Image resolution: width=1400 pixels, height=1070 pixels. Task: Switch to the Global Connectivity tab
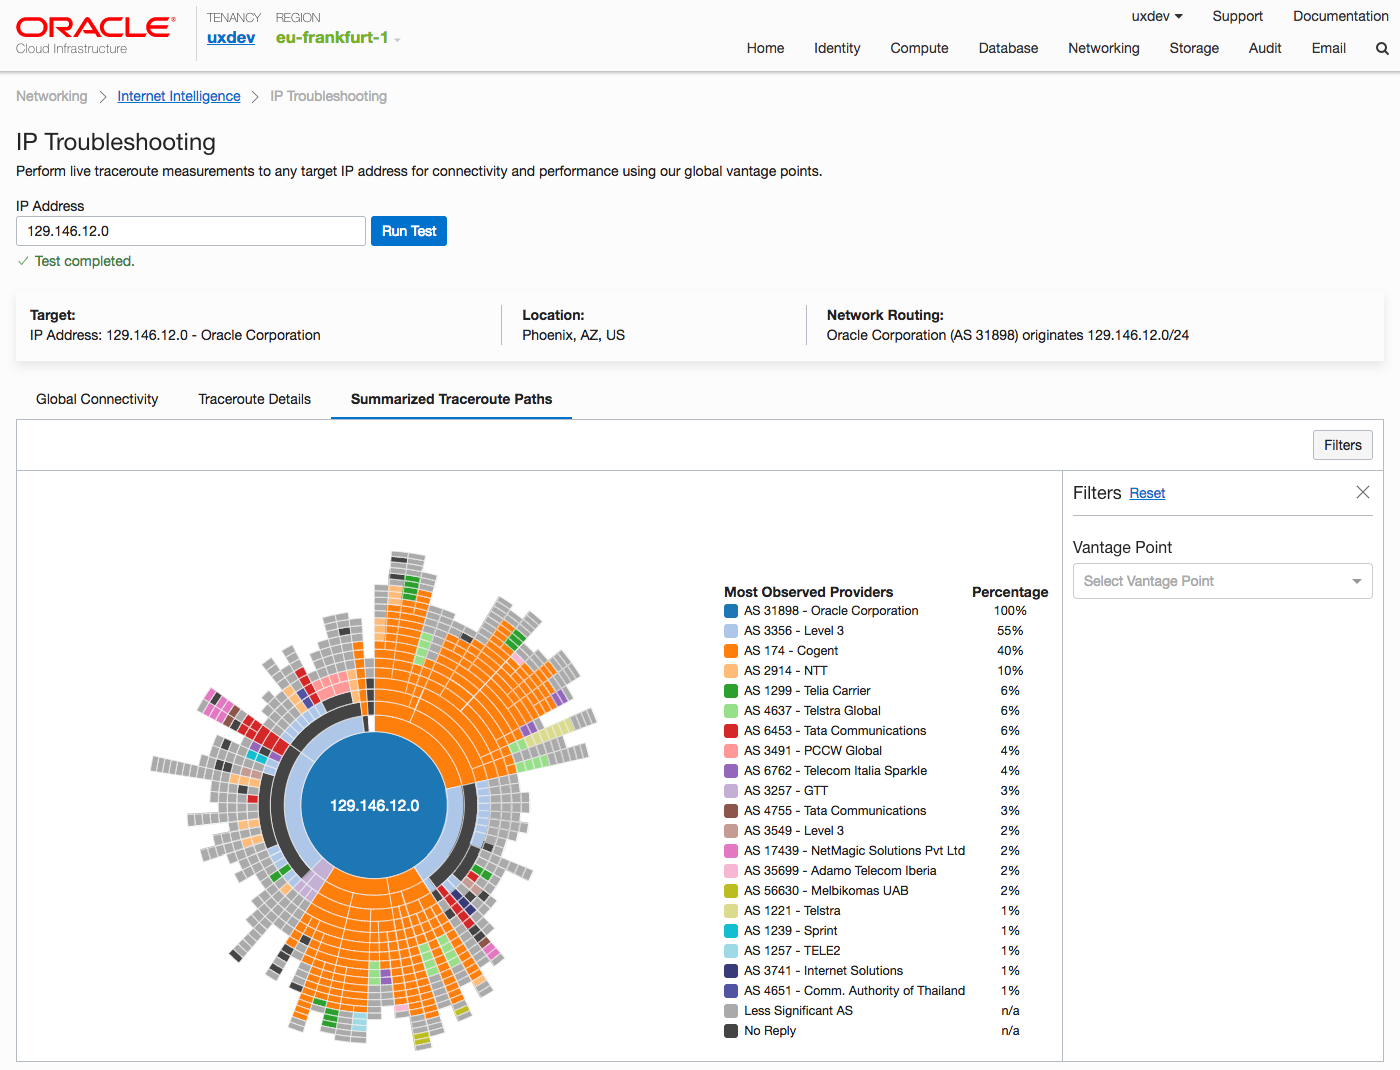point(97,399)
